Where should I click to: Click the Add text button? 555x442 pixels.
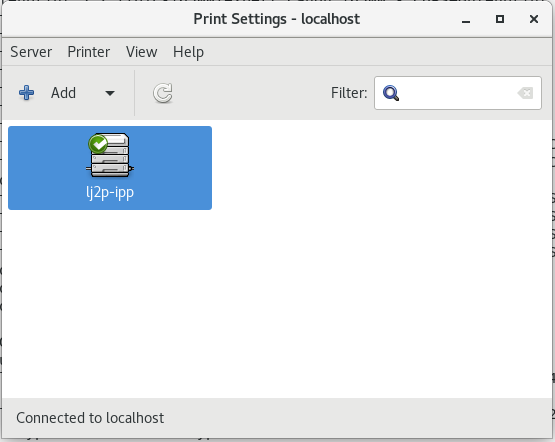pyautogui.click(x=63, y=93)
